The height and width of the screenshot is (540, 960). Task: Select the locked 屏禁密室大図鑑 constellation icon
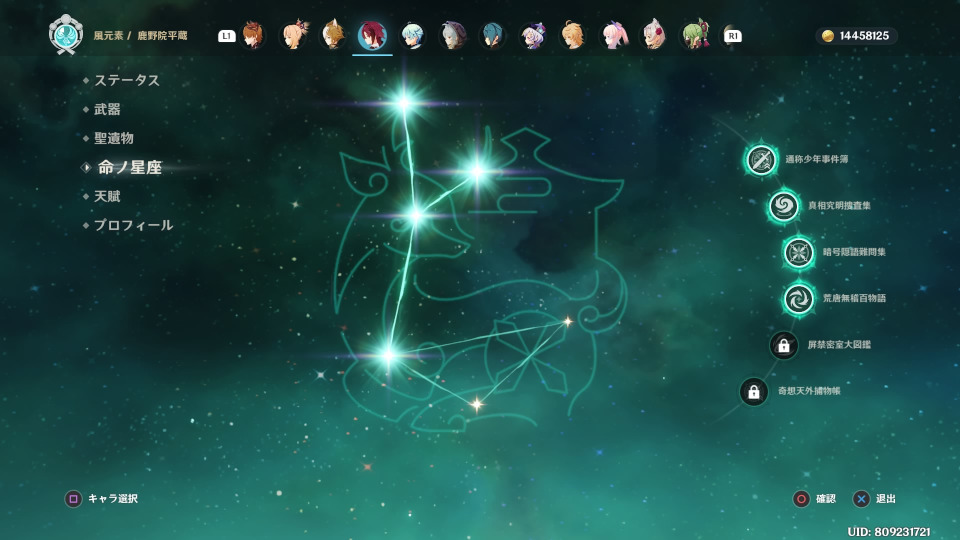[784, 345]
